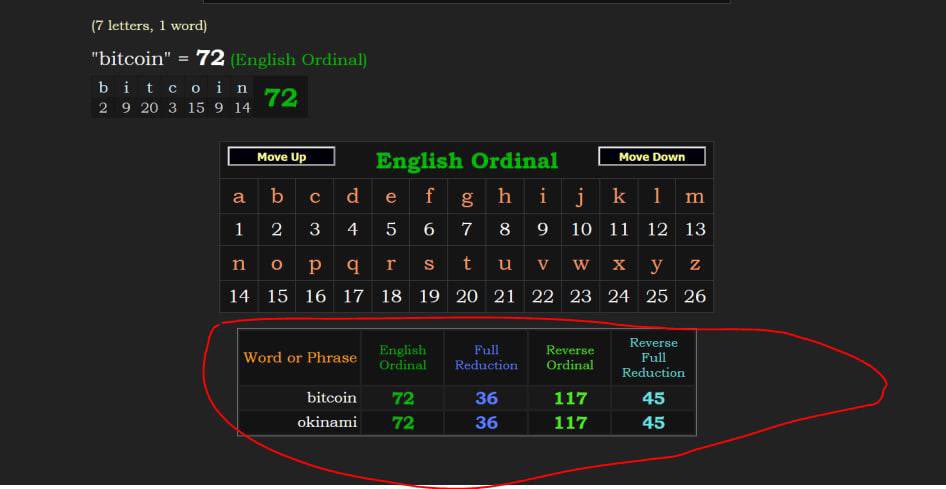Click okinami's English Ordinal value 72

[x=403, y=423]
